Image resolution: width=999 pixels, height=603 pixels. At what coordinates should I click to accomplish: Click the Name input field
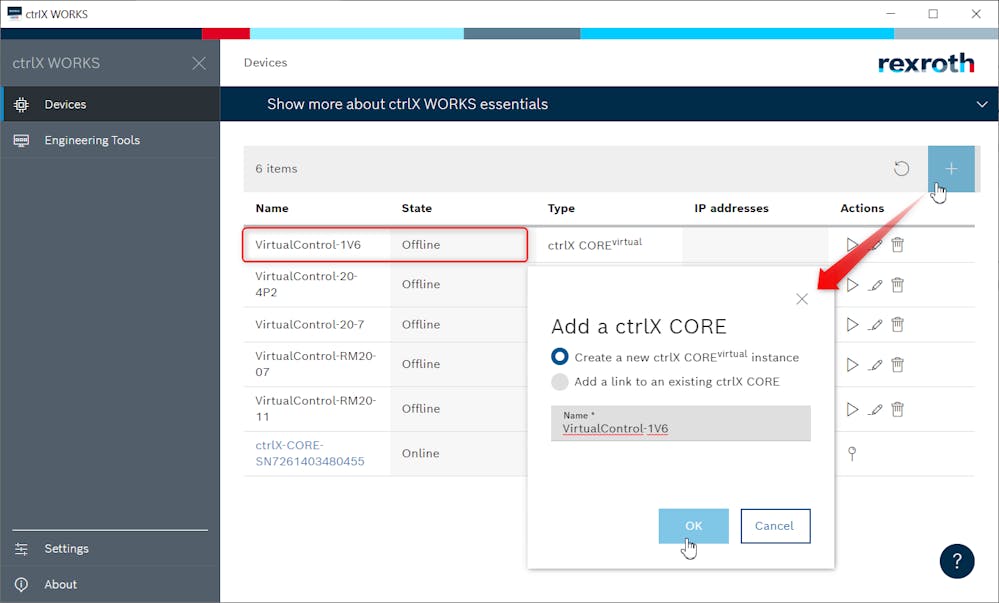(680, 423)
